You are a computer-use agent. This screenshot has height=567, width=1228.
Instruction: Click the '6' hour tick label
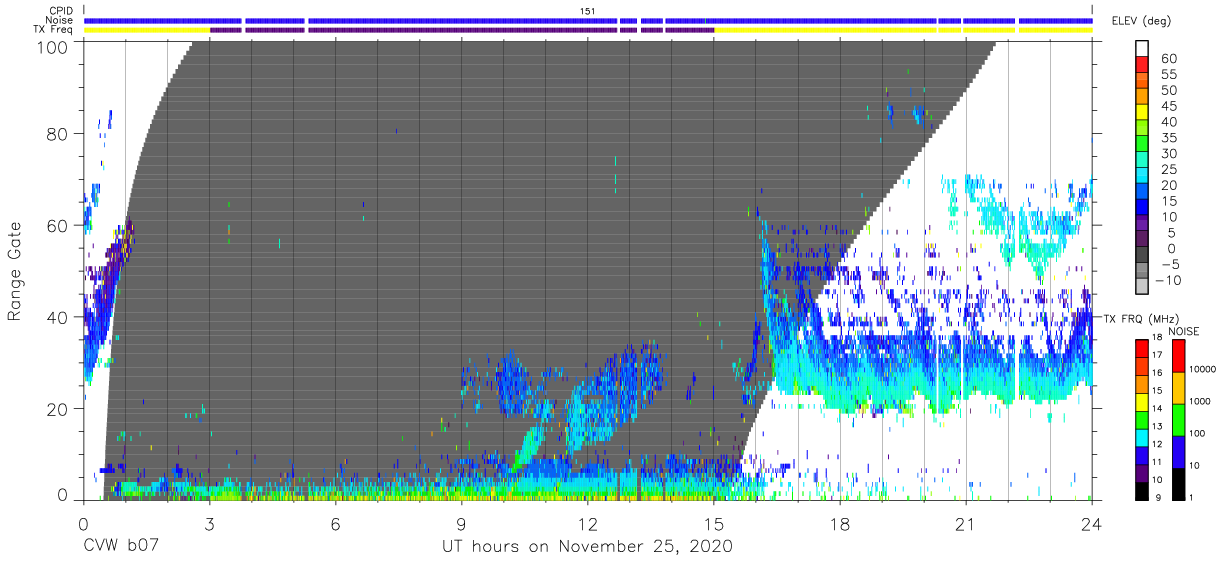tap(335, 523)
